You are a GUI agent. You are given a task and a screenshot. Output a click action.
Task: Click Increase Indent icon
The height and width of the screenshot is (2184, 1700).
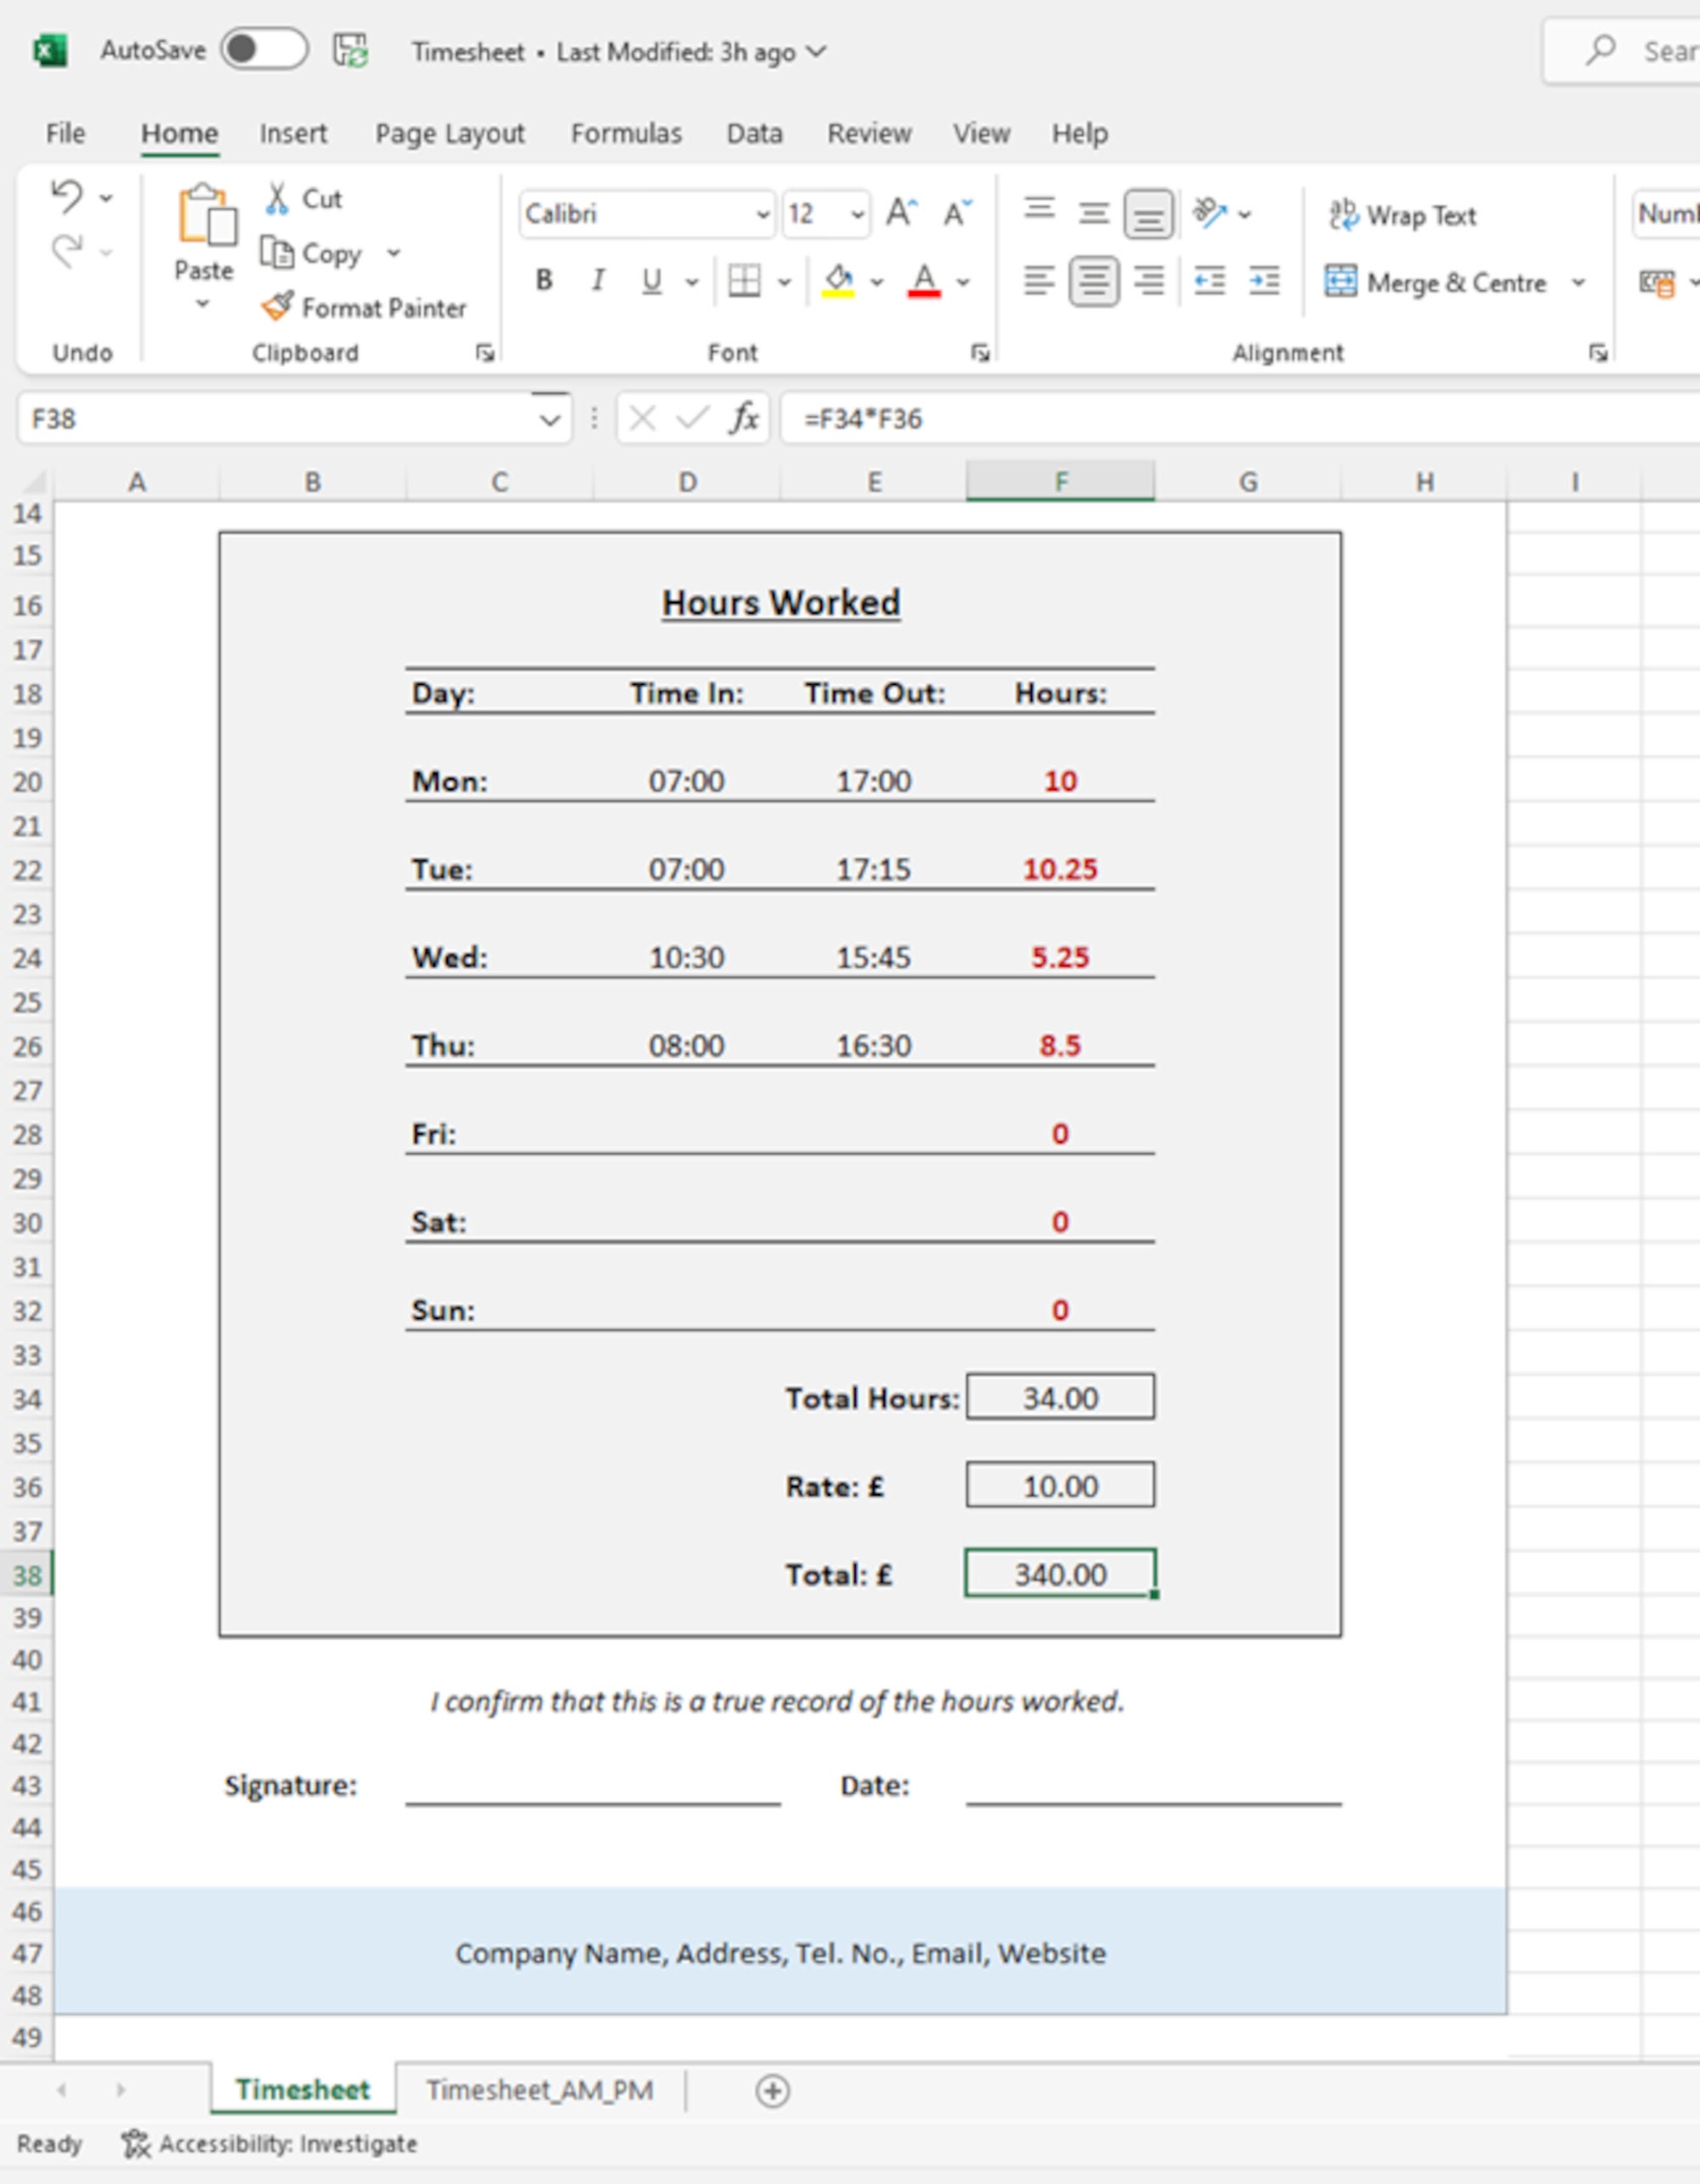(1265, 281)
